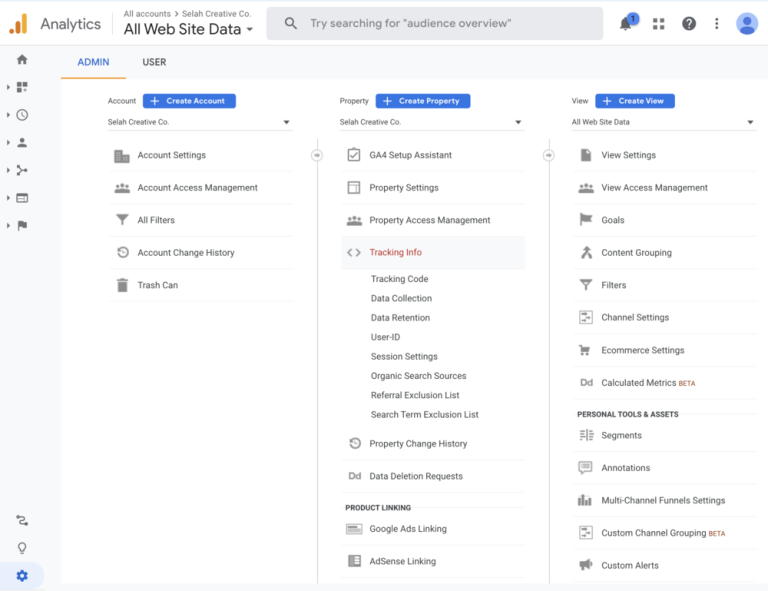Open the Conversions flag icon in sidebar
Image resolution: width=768 pixels, height=591 pixels.
pos(22,226)
